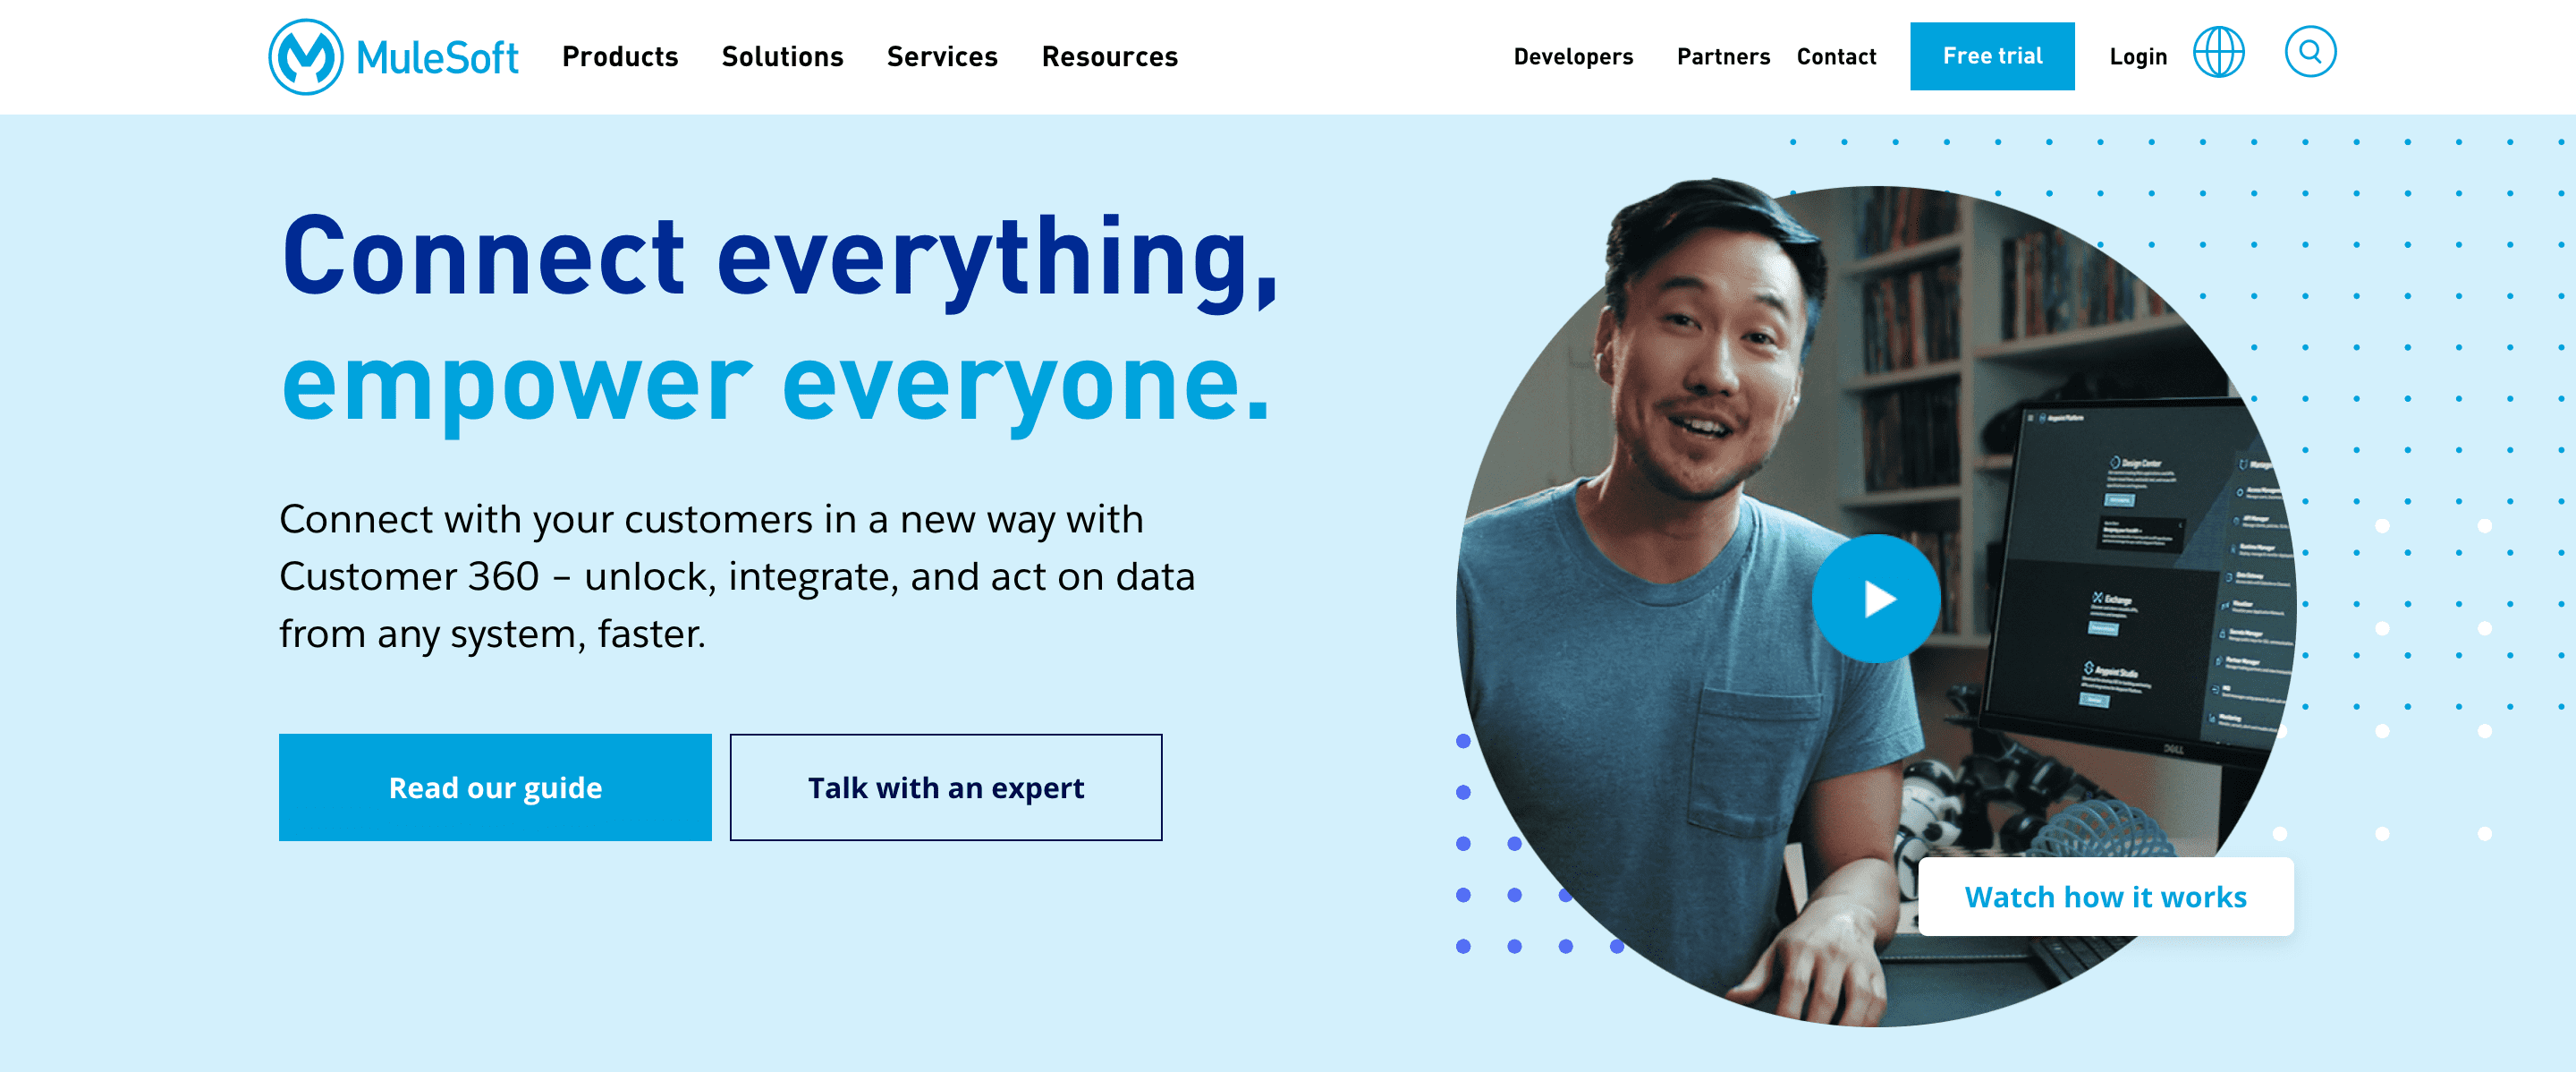This screenshot has width=2576, height=1072.
Task: Expand the Services menu item
Action: click(x=942, y=57)
